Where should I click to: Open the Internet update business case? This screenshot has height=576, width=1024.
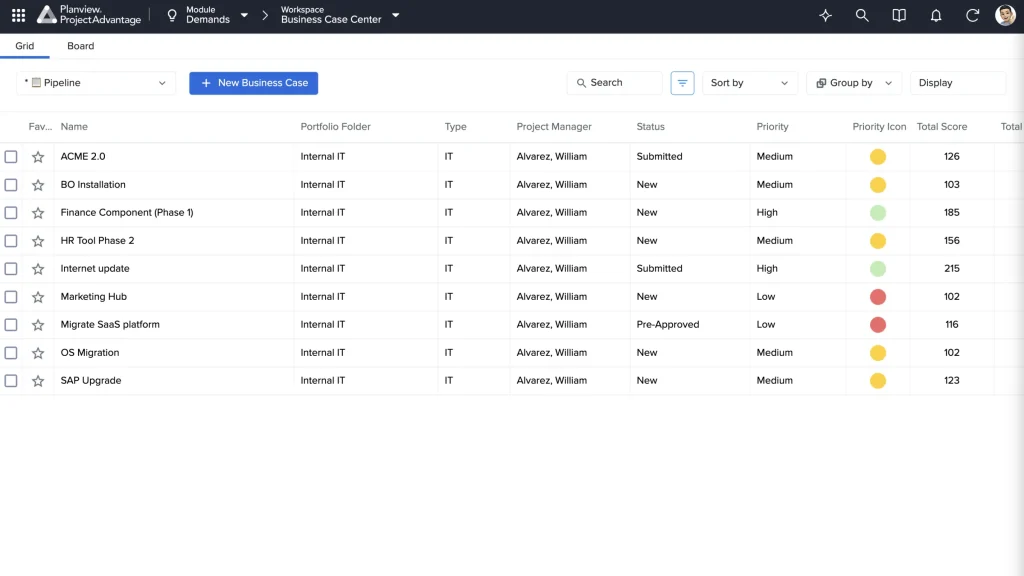pyautogui.click(x=95, y=268)
